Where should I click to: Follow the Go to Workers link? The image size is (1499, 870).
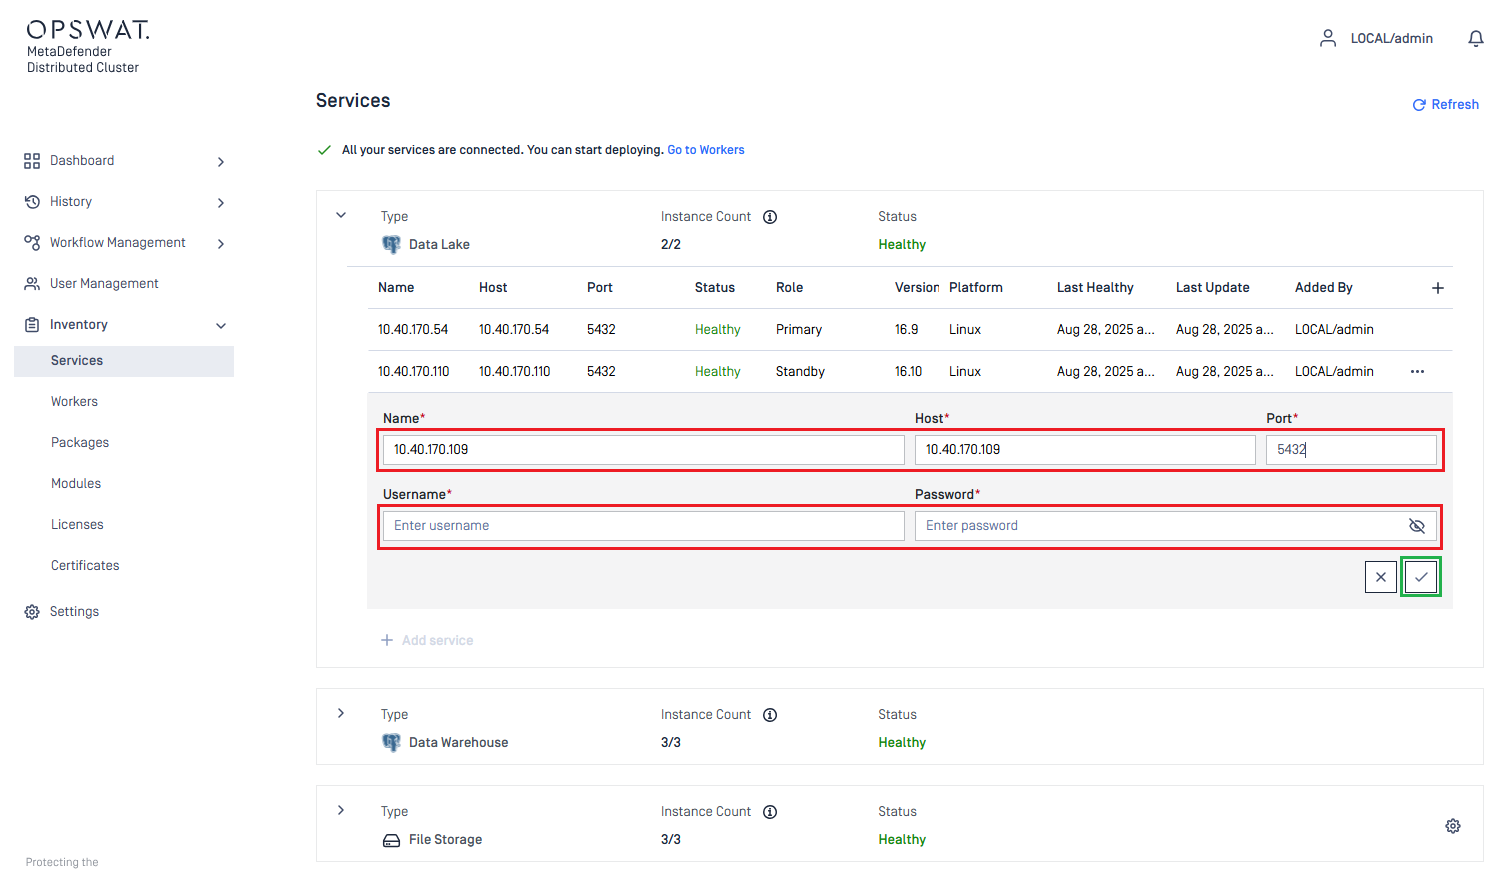coord(705,150)
